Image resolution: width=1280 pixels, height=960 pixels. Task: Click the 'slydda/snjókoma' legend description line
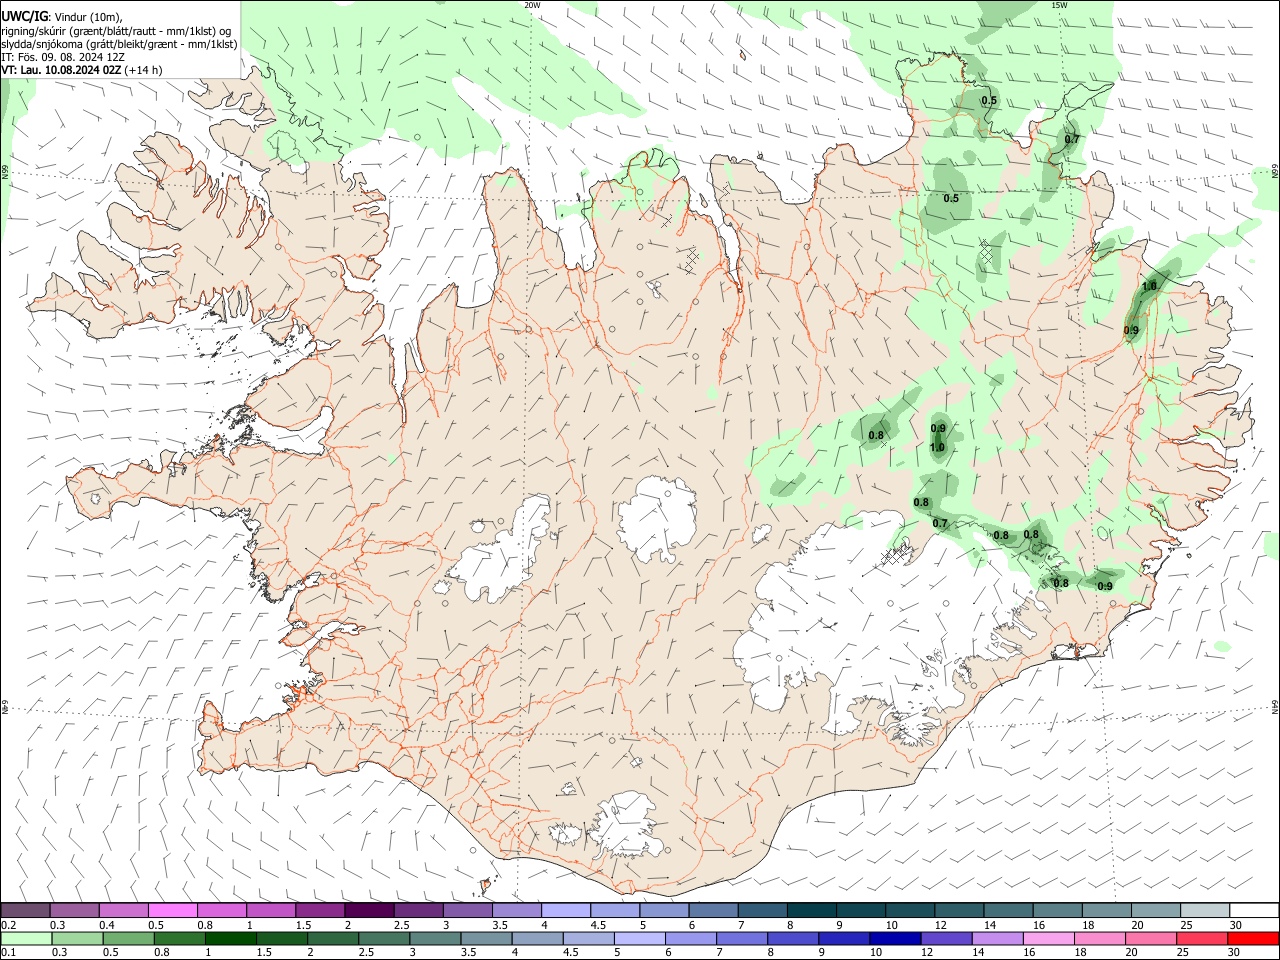120,44
